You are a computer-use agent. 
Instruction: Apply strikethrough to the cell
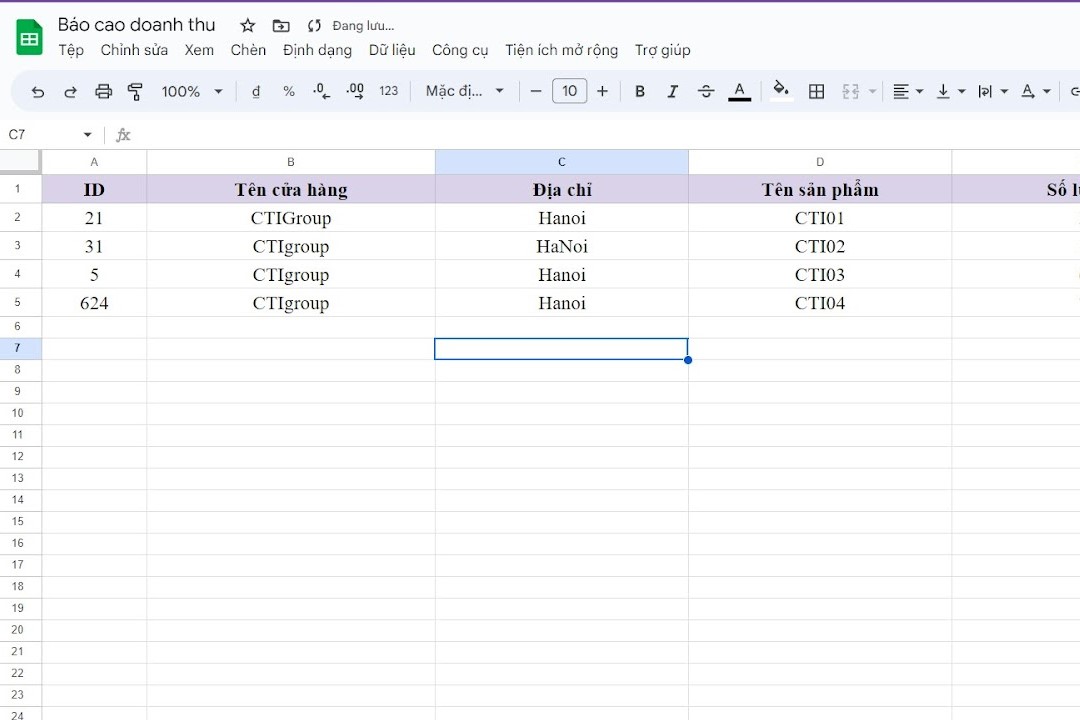click(706, 90)
